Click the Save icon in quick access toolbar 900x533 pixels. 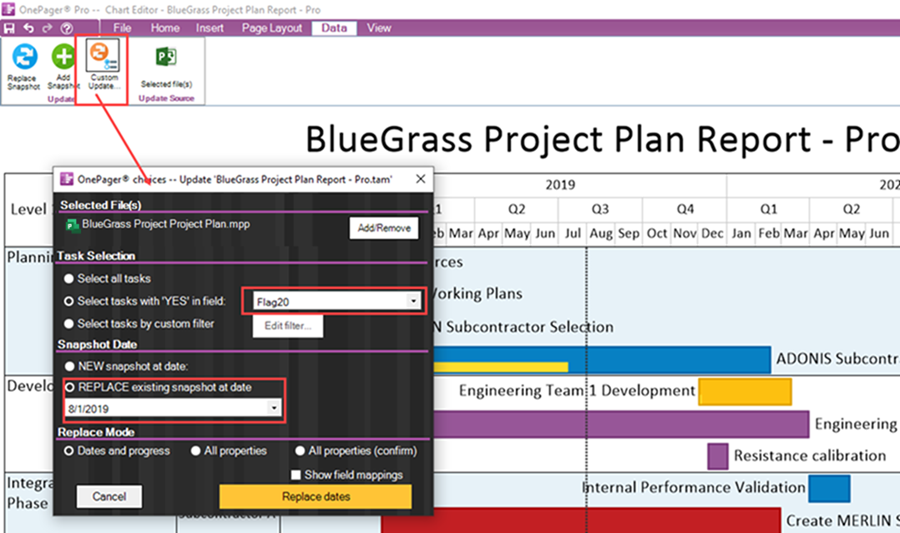[x=10, y=28]
